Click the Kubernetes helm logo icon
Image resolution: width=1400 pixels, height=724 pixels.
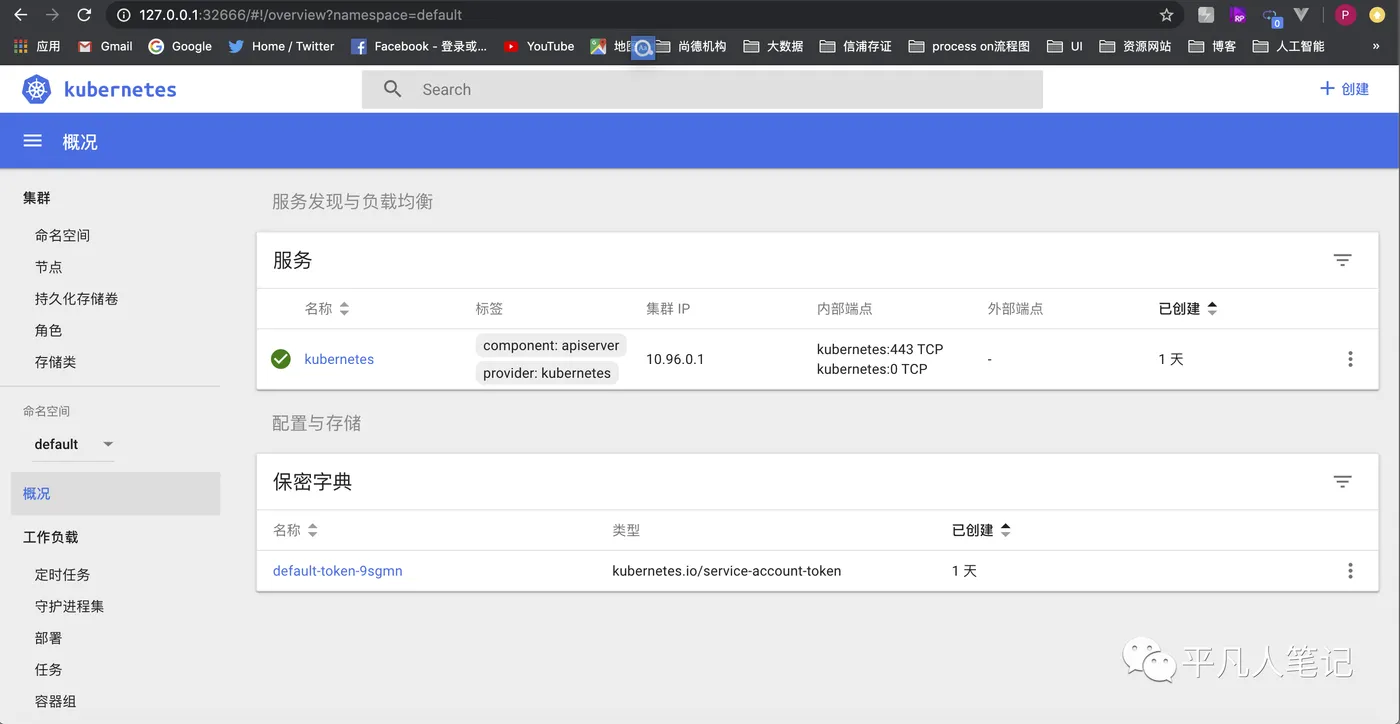(37, 89)
